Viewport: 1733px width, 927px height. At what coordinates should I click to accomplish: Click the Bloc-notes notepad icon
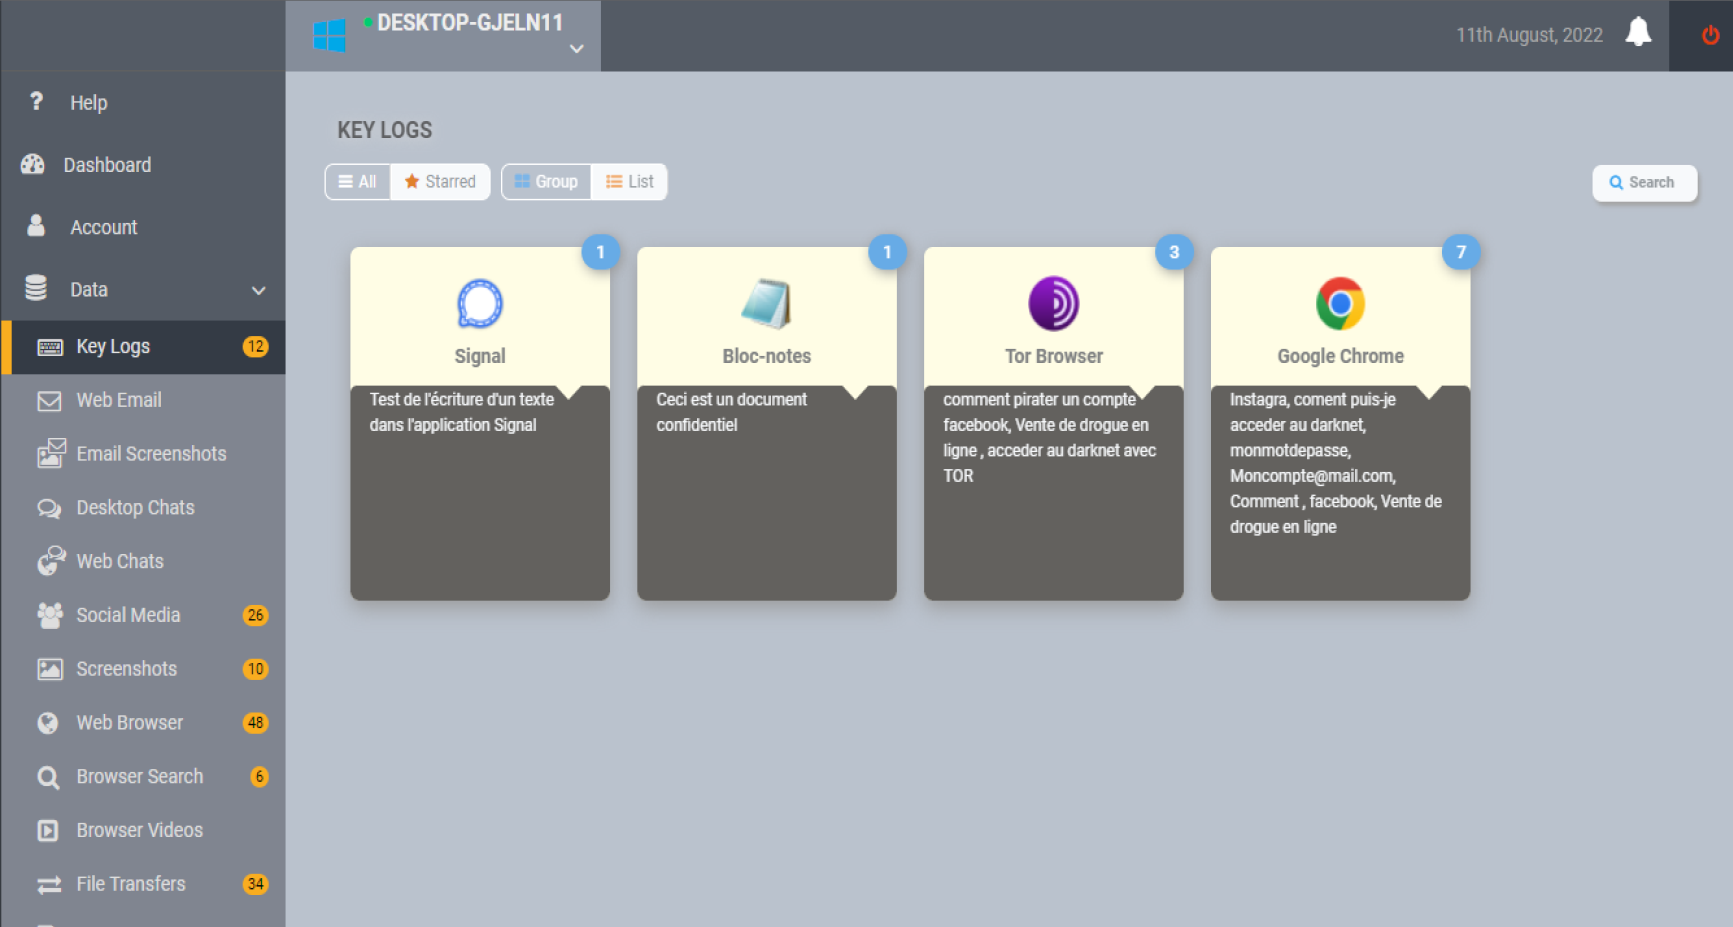(767, 304)
